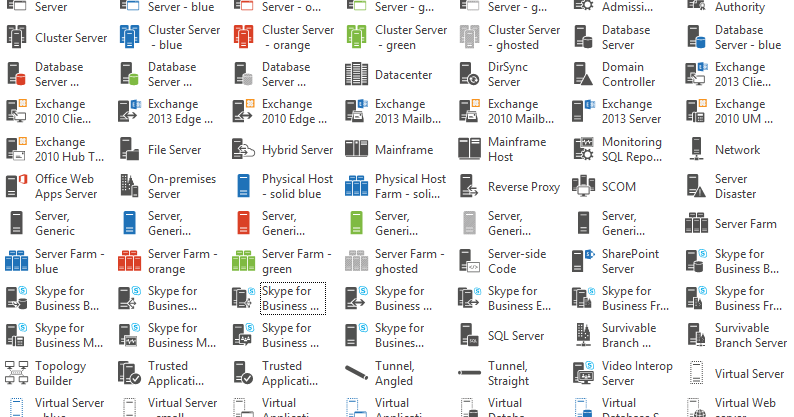794x417 pixels.
Task: Click the DirSync Server shape
Action: 469,74
